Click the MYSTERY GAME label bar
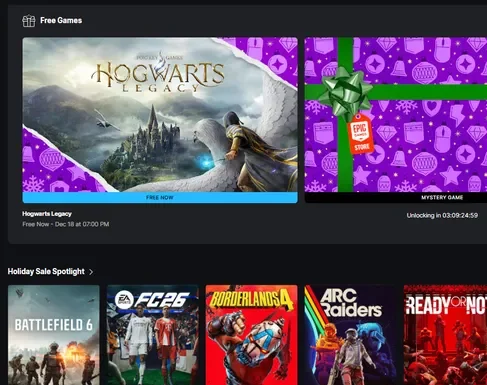 (396, 197)
